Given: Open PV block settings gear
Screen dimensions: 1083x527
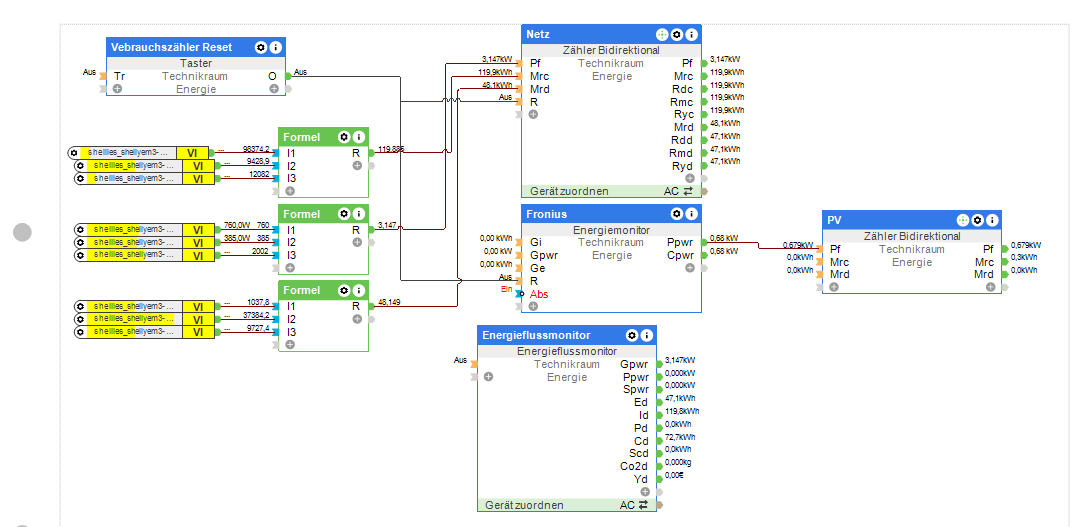Looking at the screenshot, I should point(977,220).
